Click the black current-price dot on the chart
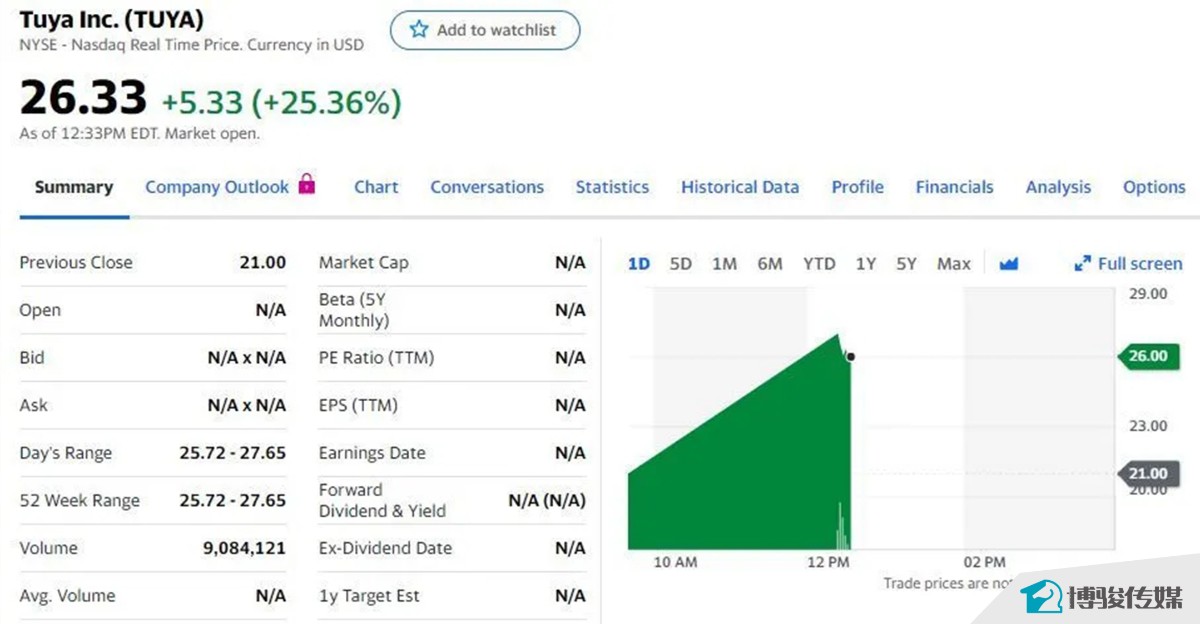Screen dimensions: 1200x624 [850, 356]
